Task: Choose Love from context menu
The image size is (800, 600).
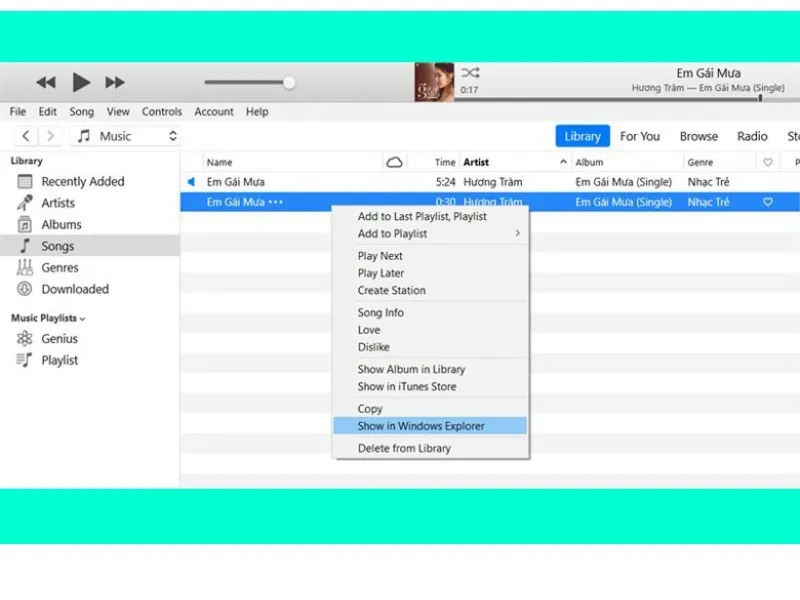Action: click(x=369, y=330)
